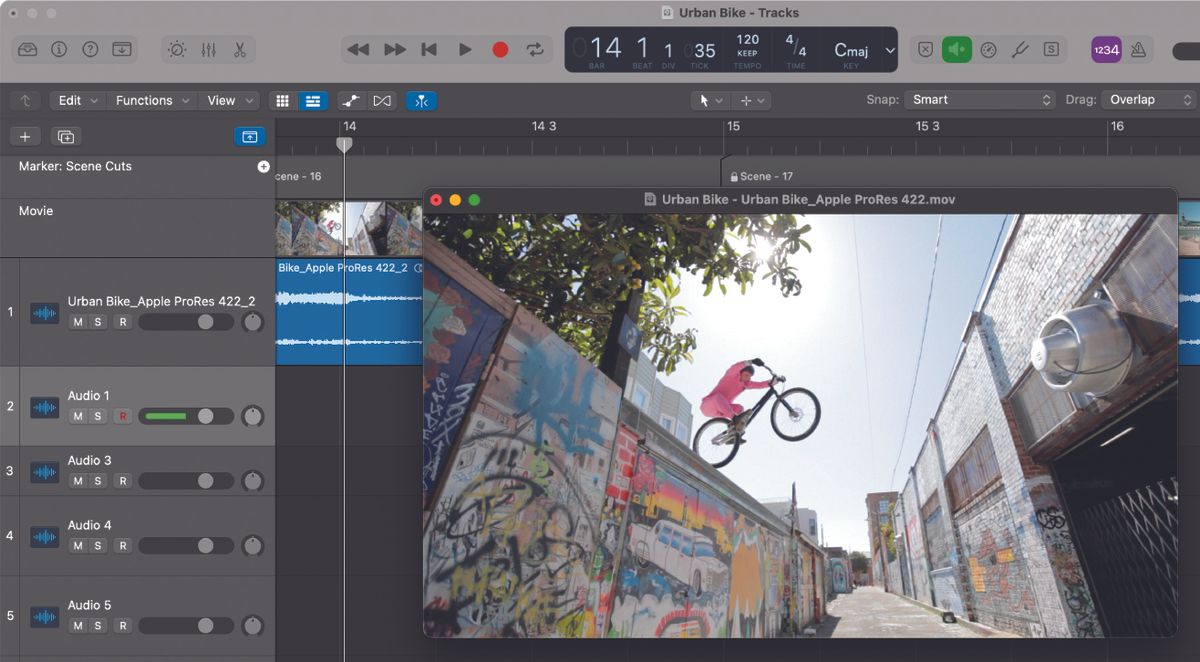The image size is (1200, 662).
Task: Click the Record button
Action: coord(500,50)
